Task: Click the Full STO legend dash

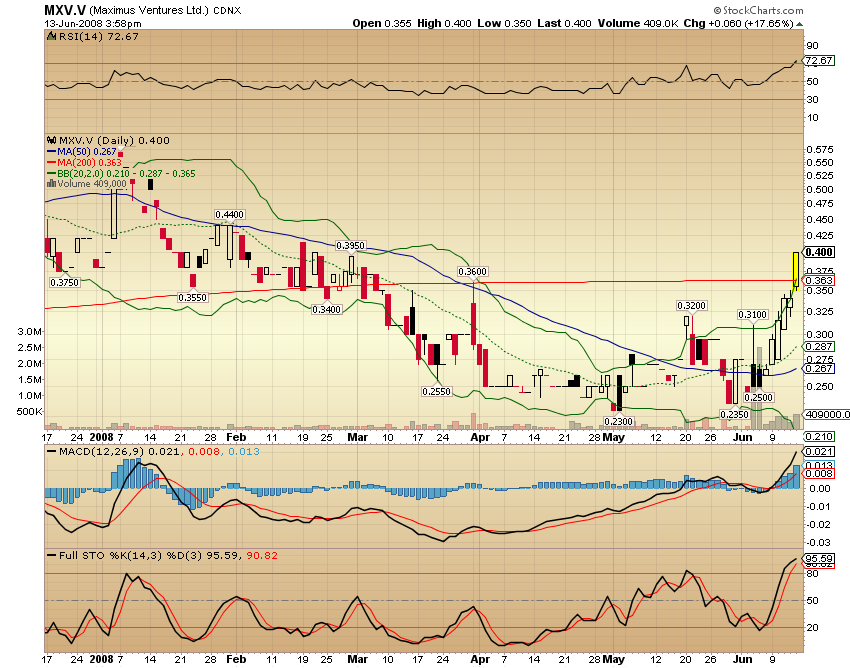Action: coord(51,554)
